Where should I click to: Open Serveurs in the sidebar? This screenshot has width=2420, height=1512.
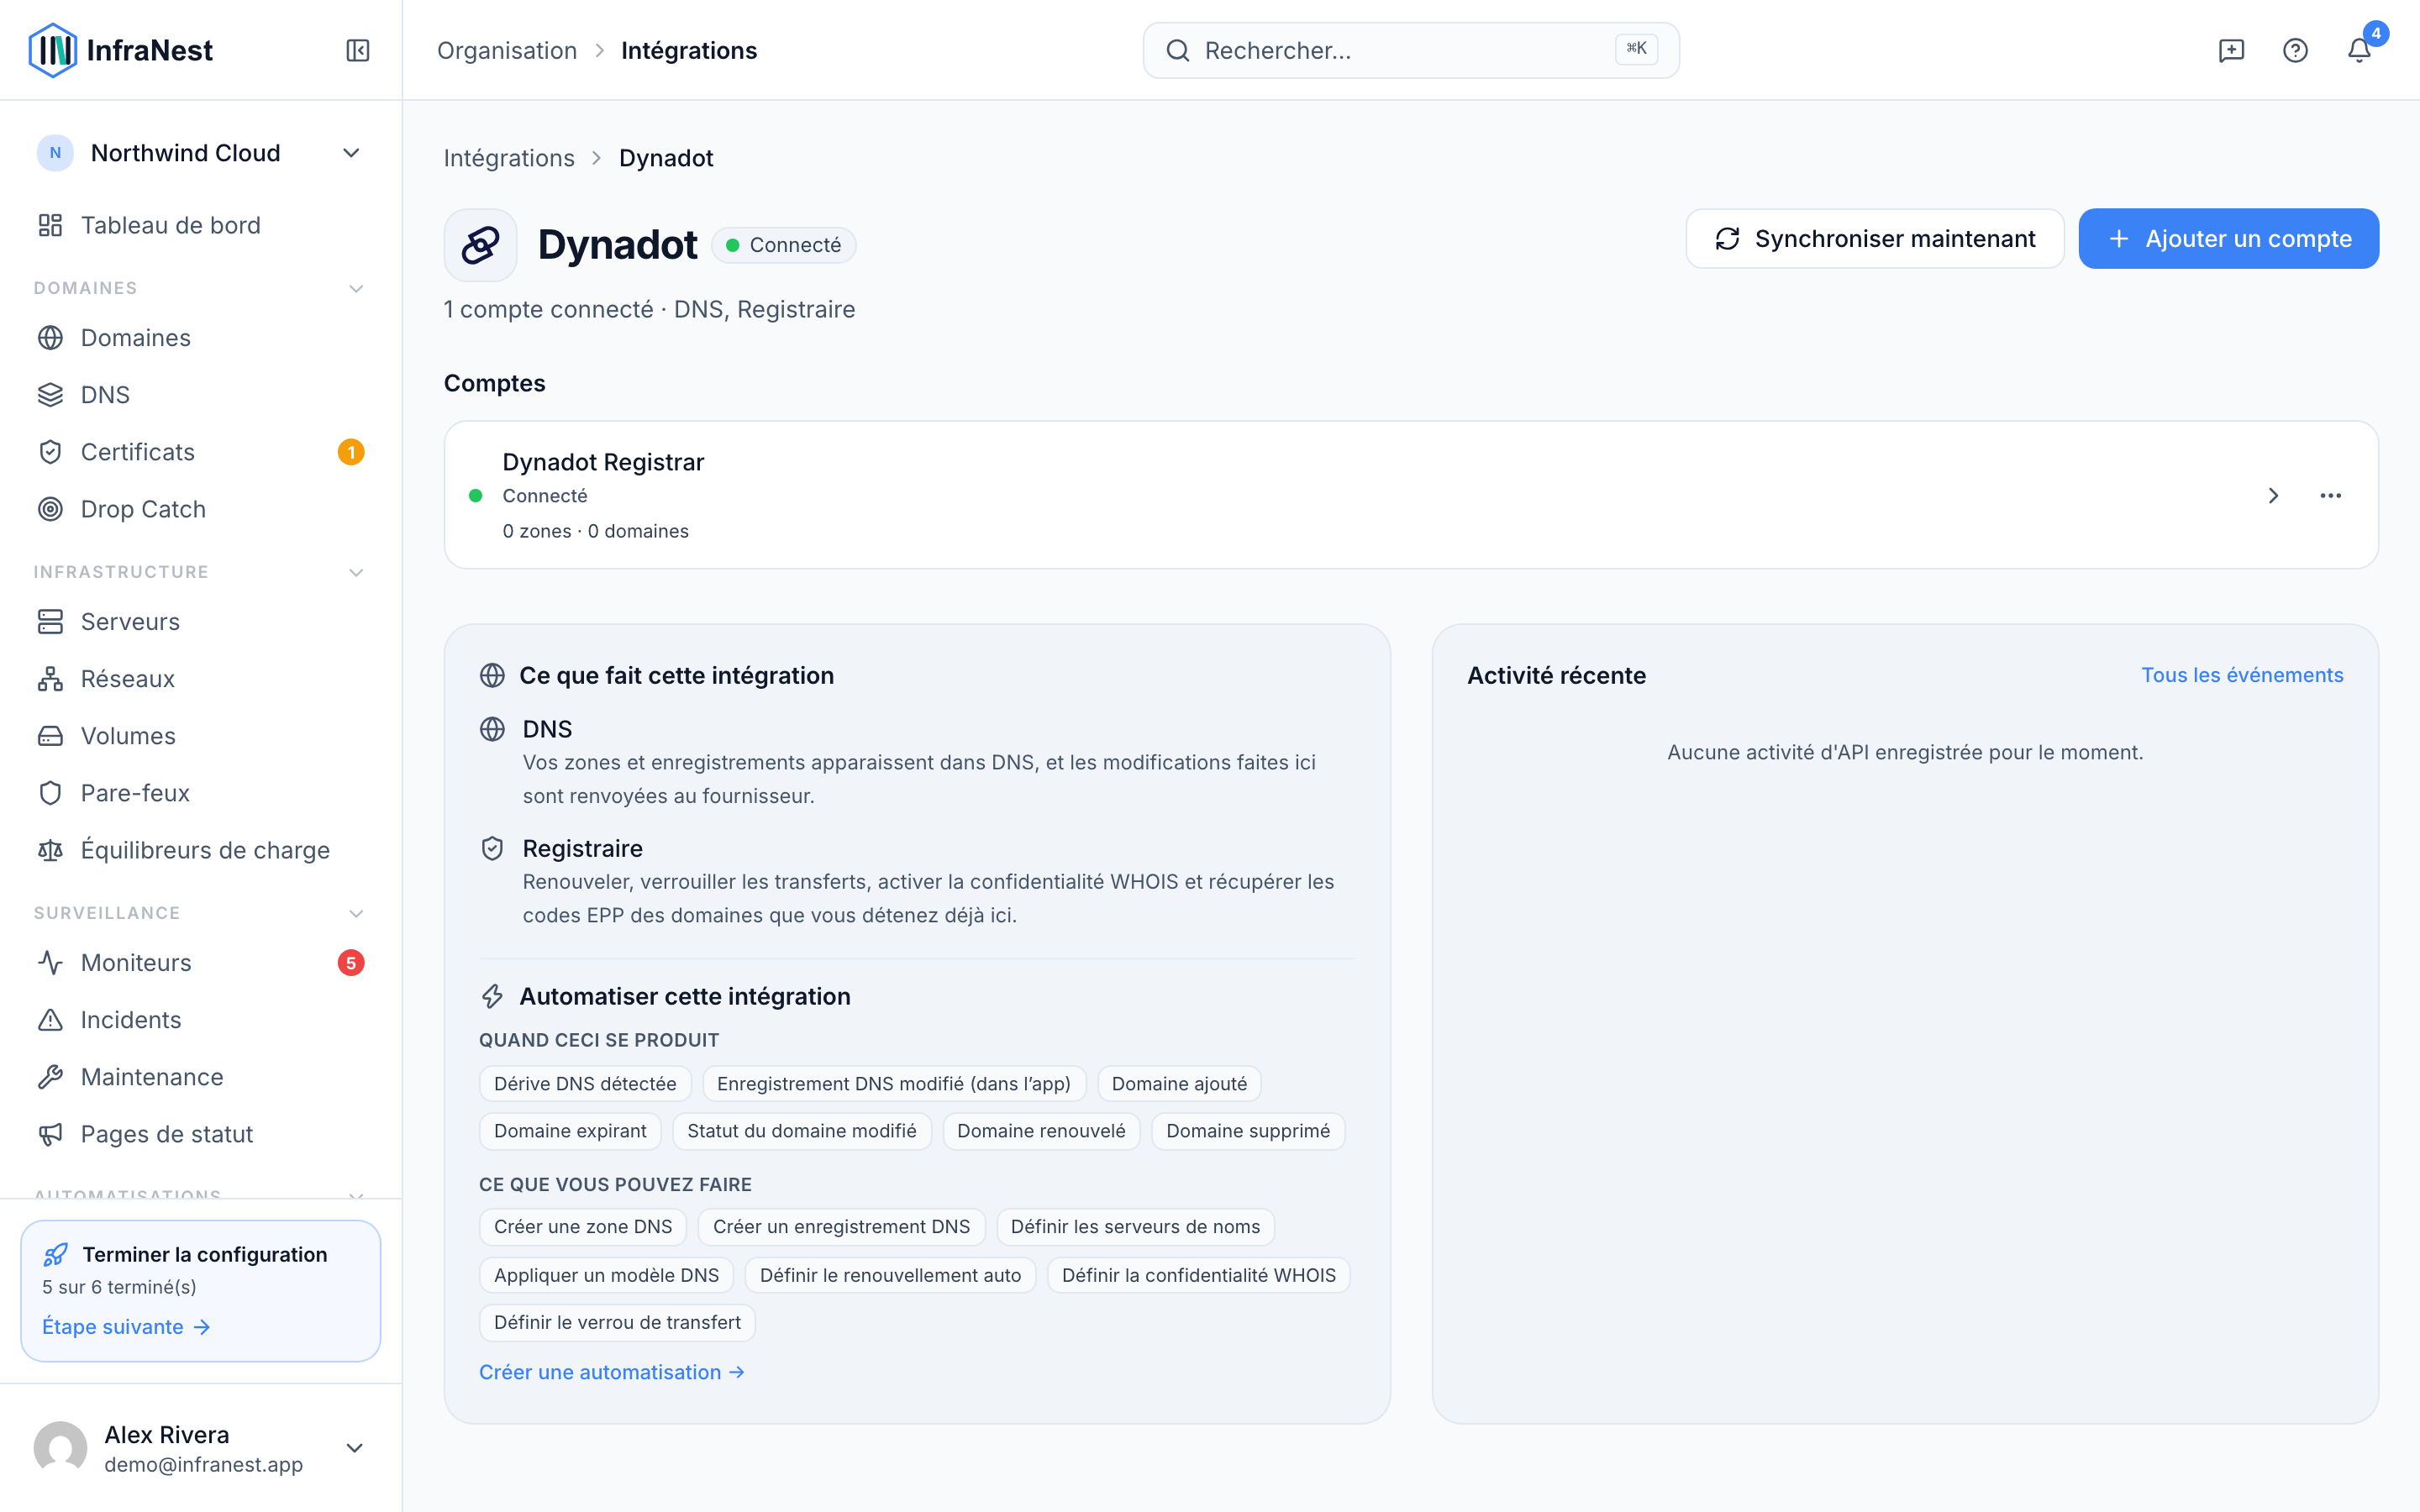201,622
